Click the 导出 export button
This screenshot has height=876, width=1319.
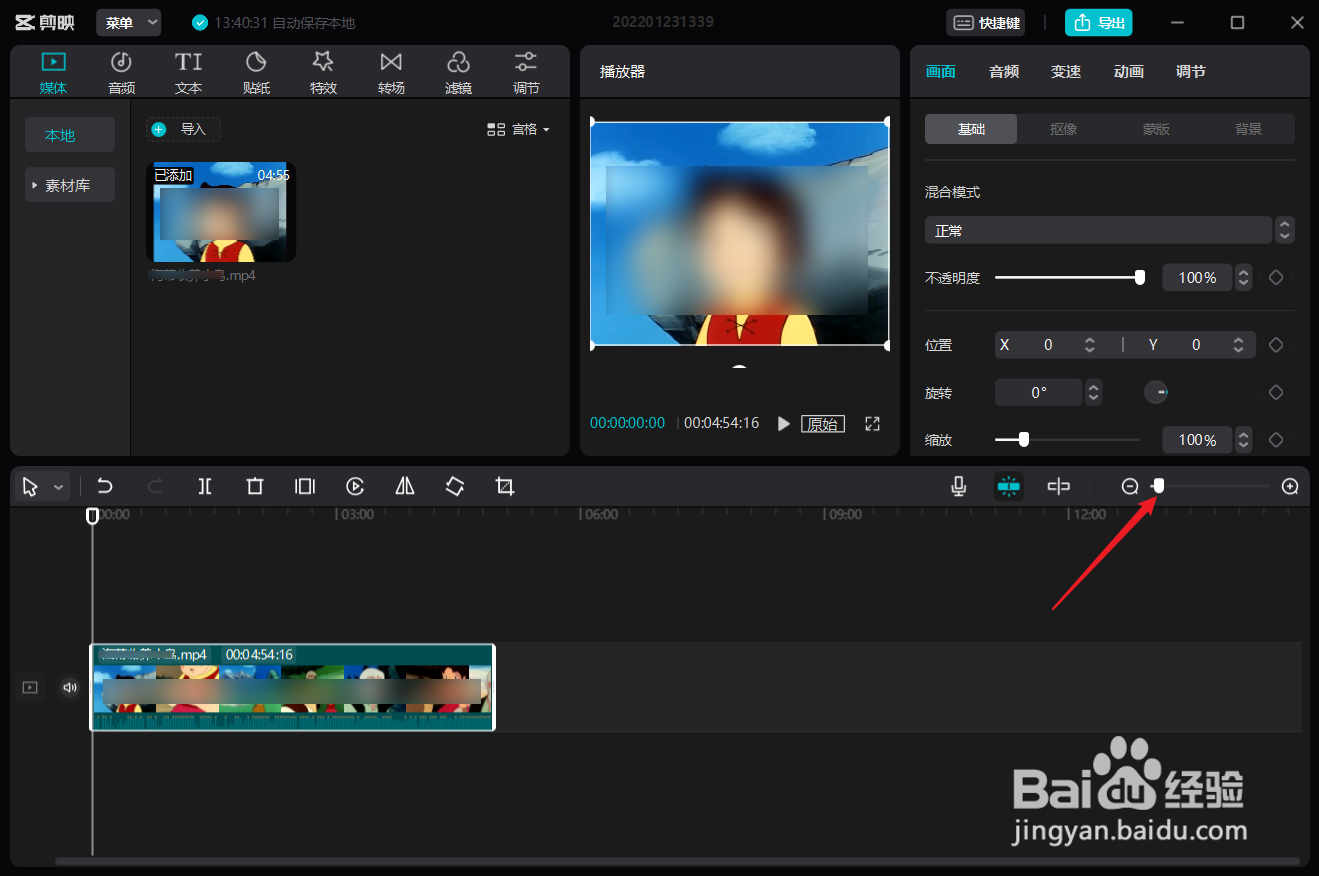(x=1098, y=22)
